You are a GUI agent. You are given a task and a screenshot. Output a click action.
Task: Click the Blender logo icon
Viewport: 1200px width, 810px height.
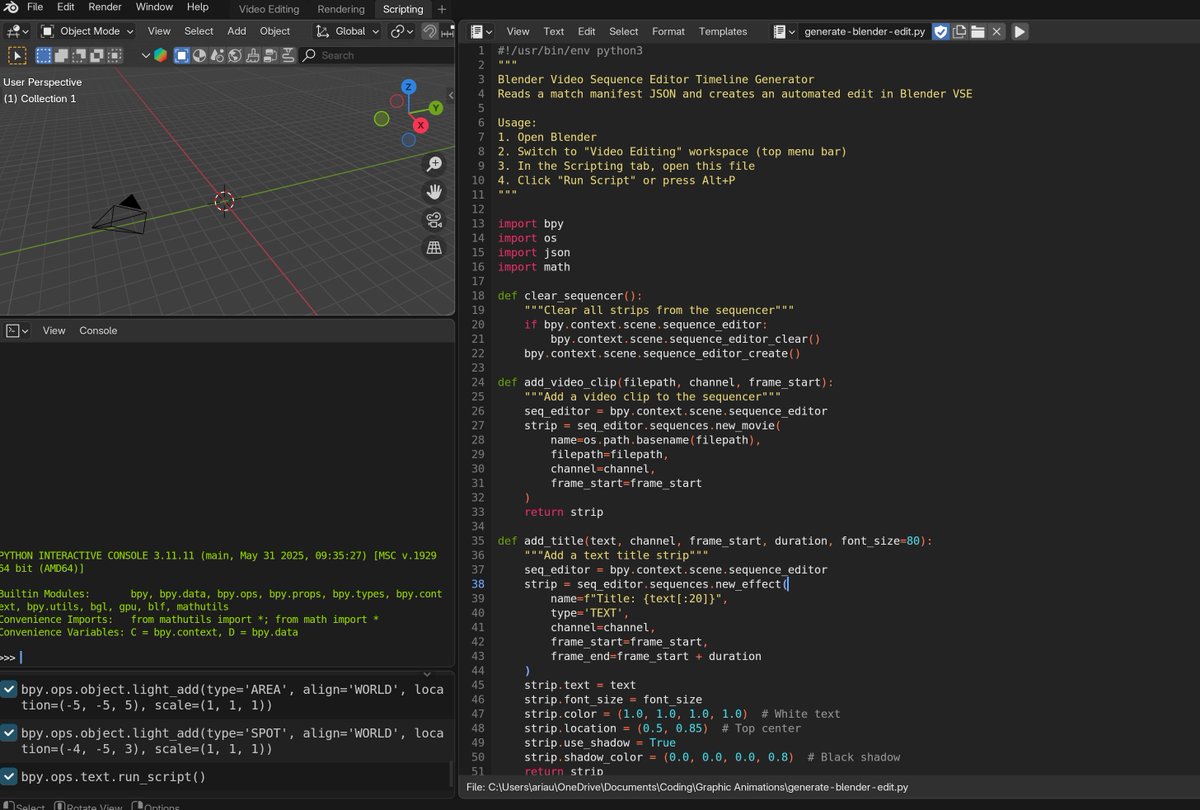tap(11, 7)
